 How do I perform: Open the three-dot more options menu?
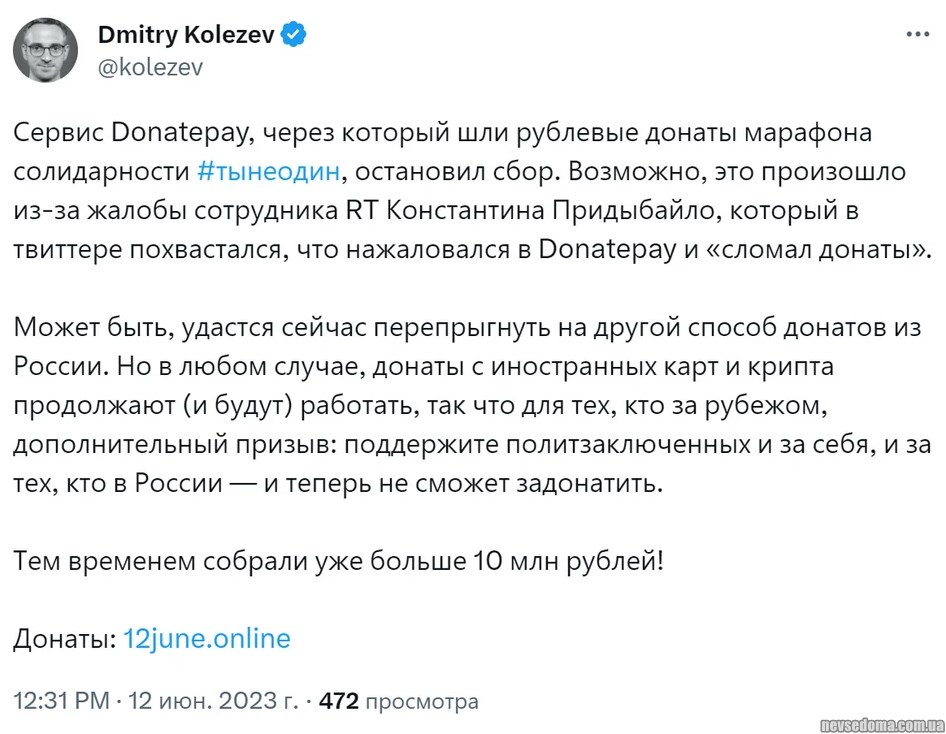point(917,33)
